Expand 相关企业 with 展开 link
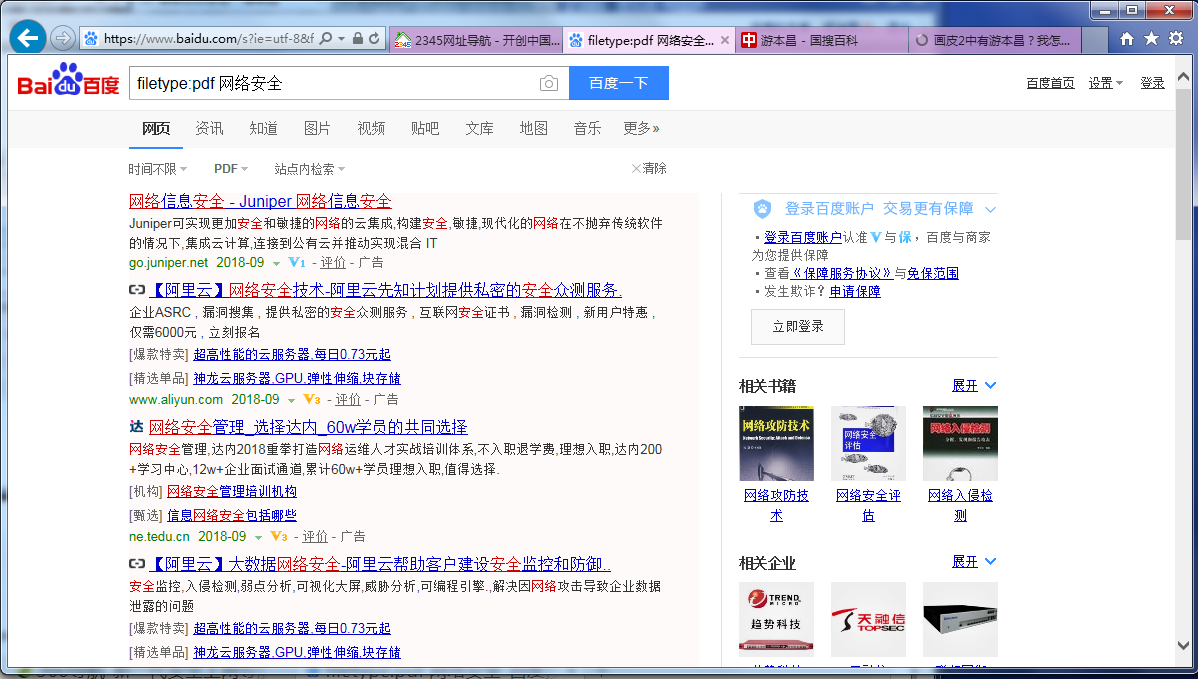The height and width of the screenshot is (679, 1198). click(x=974, y=561)
